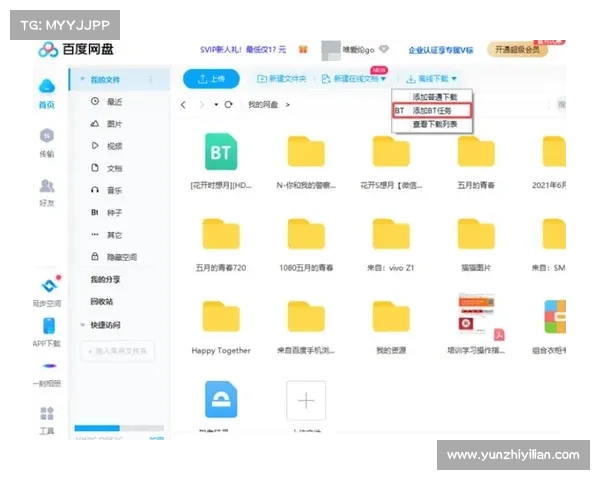Open the 2021年6月 folder
The height and width of the screenshot is (480, 600).
[554, 152]
